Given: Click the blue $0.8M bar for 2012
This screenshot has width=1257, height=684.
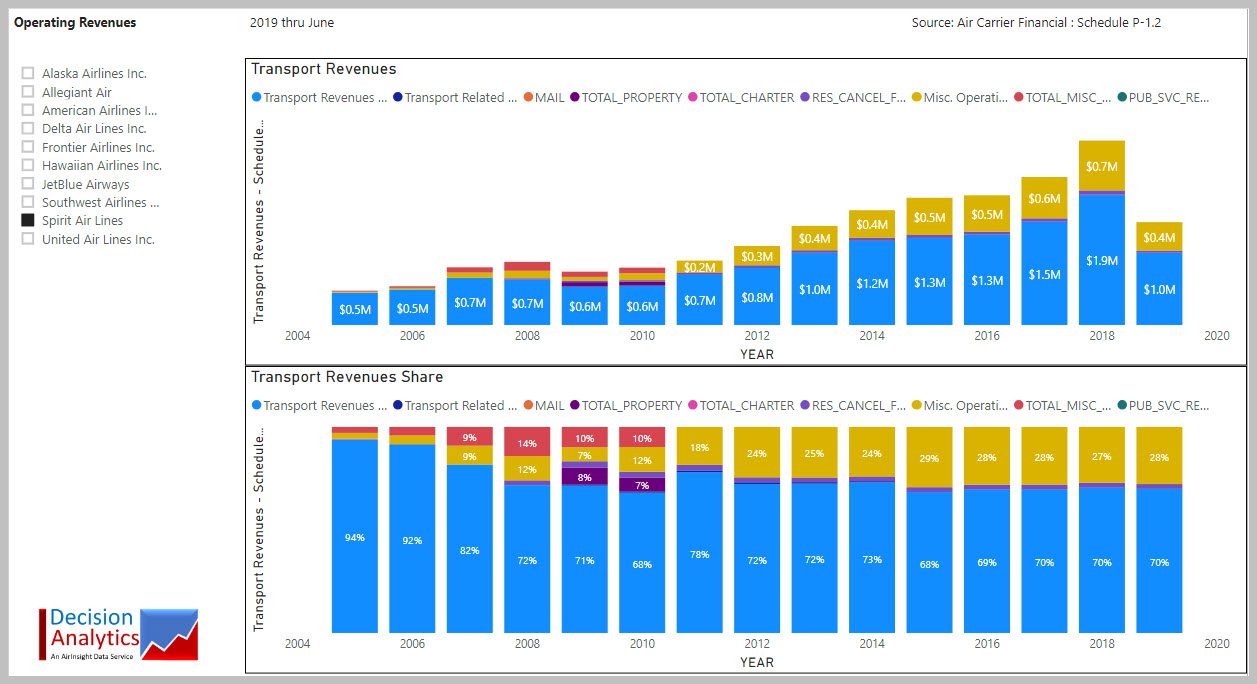Looking at the screenshot, I should point(757,296).
